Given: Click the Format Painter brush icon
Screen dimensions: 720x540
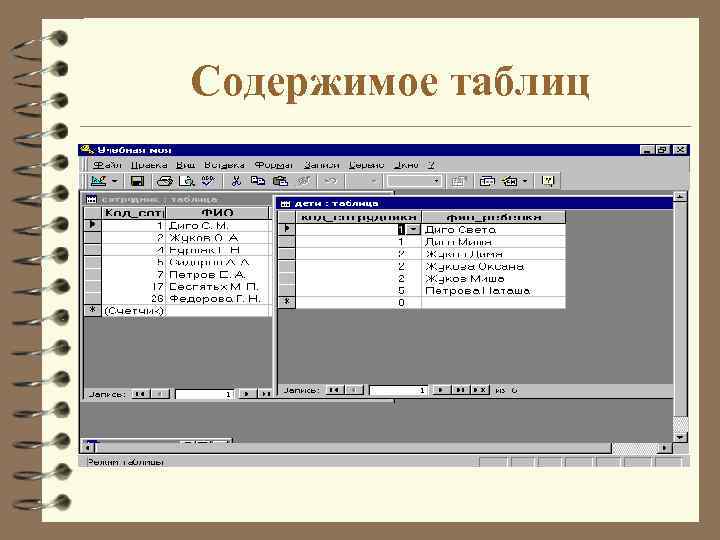Looking at the screenshot, I should 303,181.
